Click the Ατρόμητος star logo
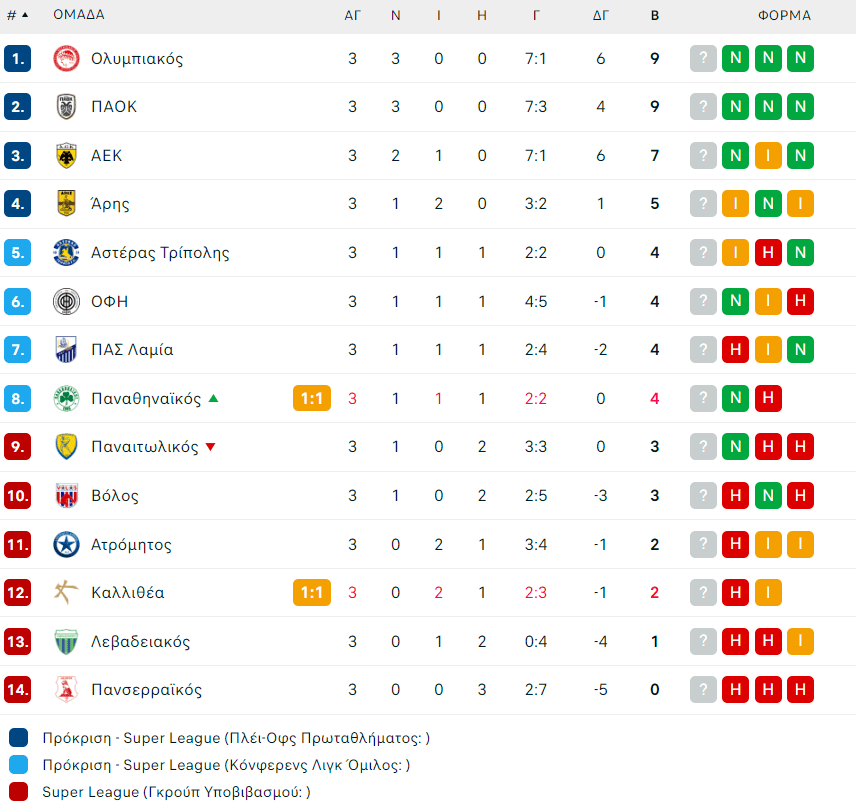The image size is (856, 809). coord(66,544)
